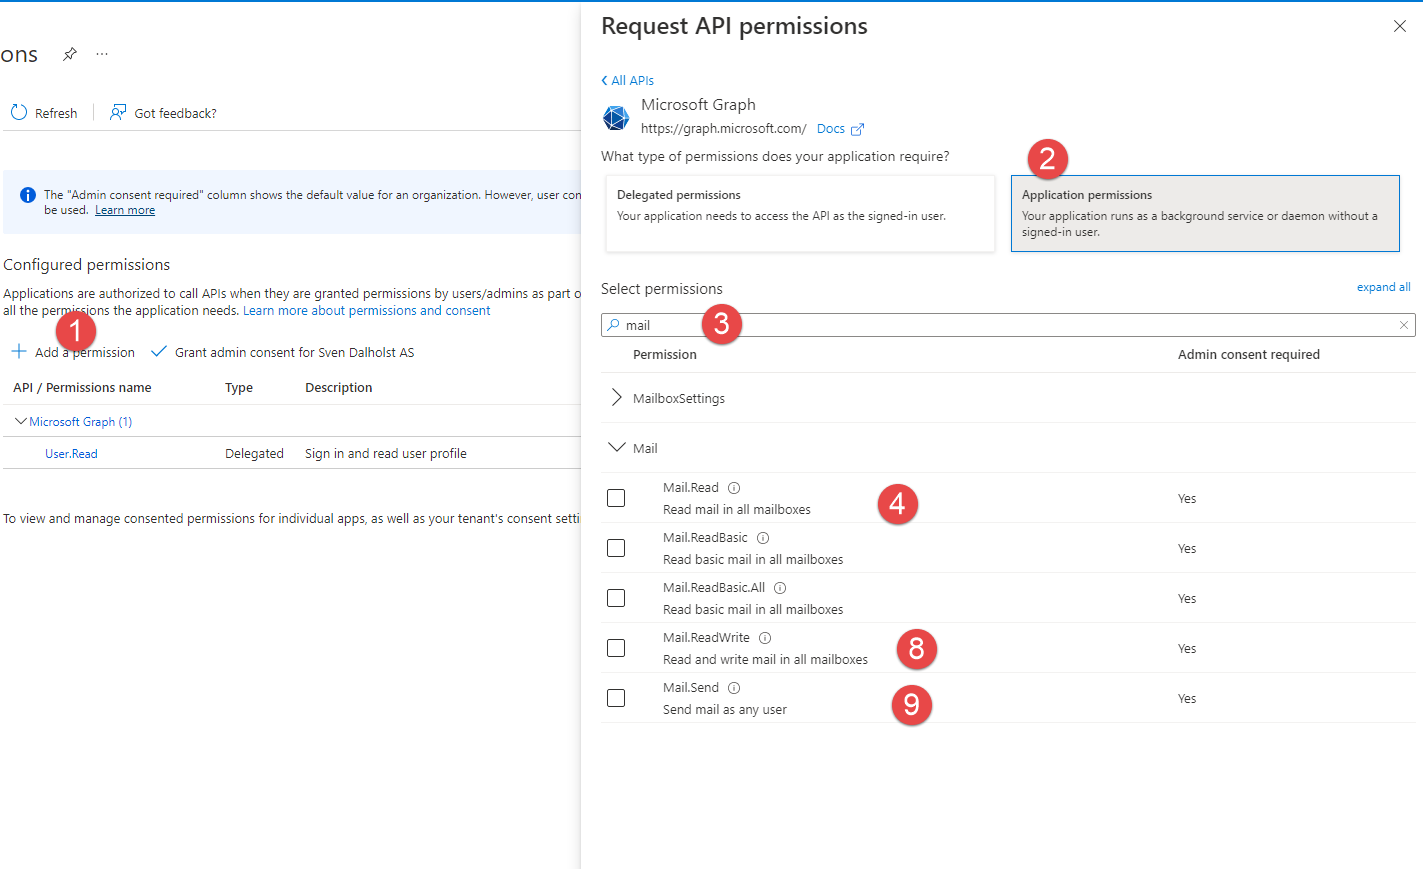Image resolution: width=1423 pixels, height=869 pixels.
Task: Close the Request API permissions panel
Action: (x=1400, y=26)
